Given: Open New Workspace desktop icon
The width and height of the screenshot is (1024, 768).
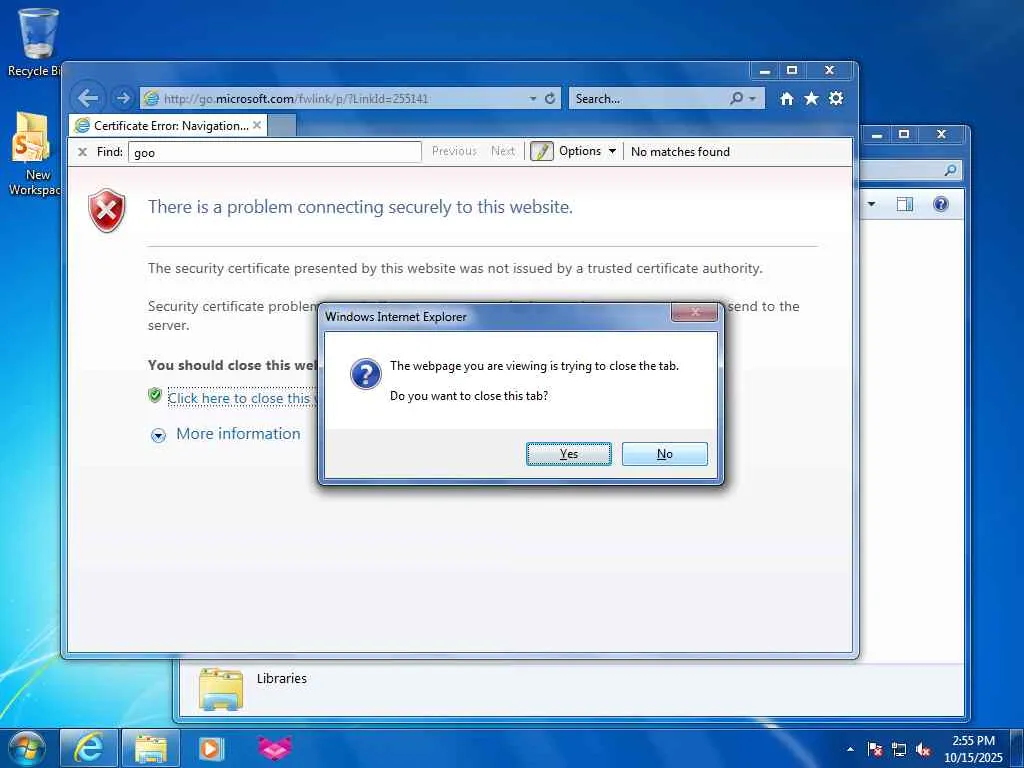Looking at the screenshot, I should tap(33, 153).
